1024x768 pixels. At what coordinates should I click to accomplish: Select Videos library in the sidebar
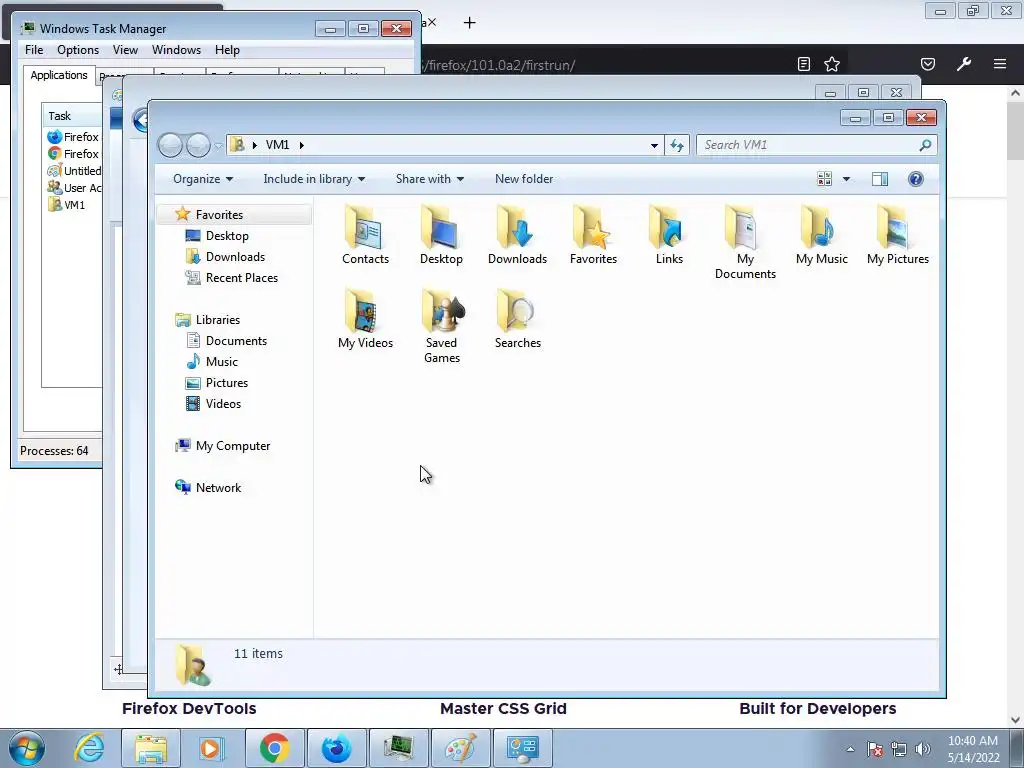[x=223, y=404]
